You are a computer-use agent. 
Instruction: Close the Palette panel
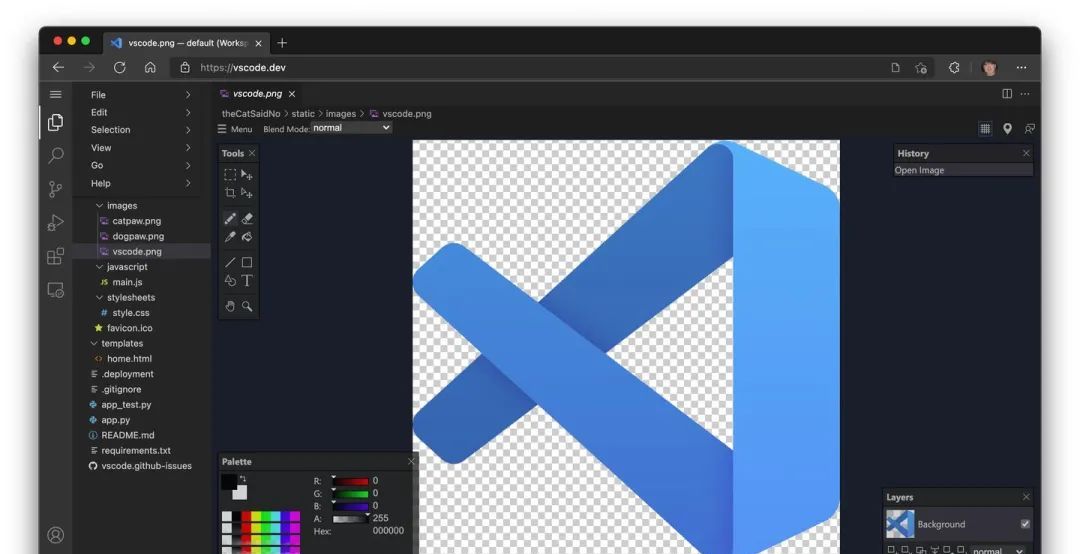(x=412, y=461)
